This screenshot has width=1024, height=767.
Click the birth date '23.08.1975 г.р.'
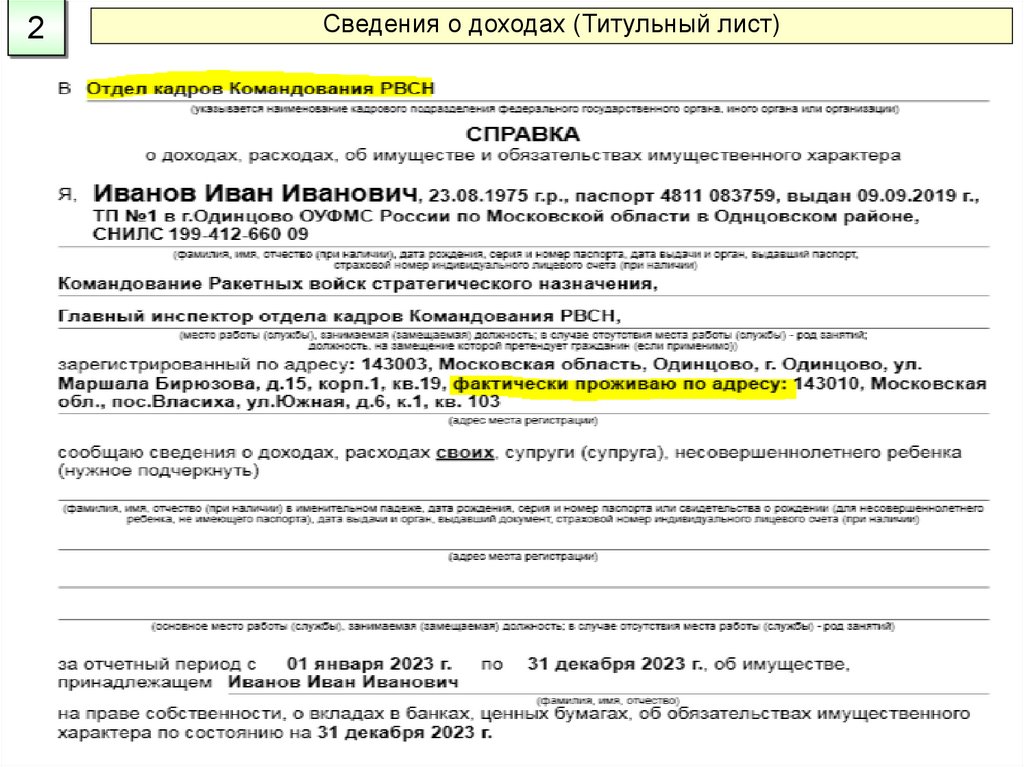point(498,196)
